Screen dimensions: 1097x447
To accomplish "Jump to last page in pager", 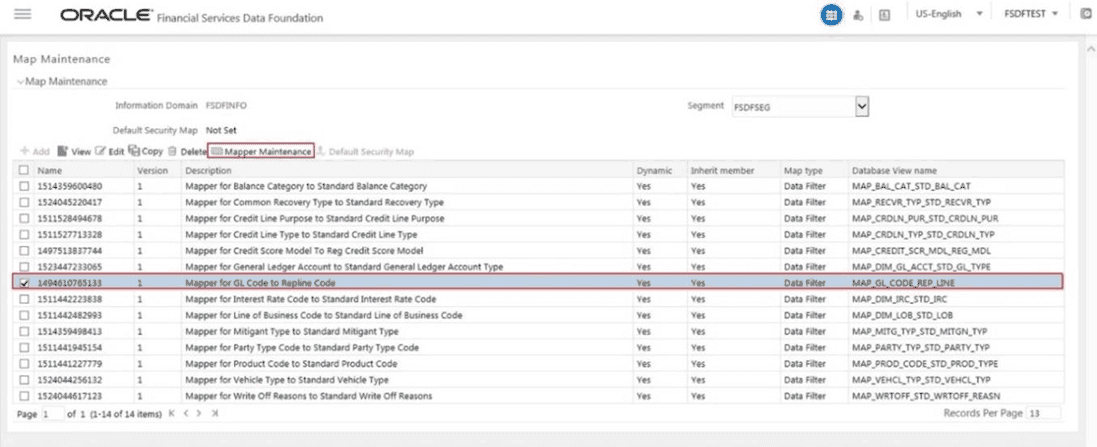I will click(215, 413).
